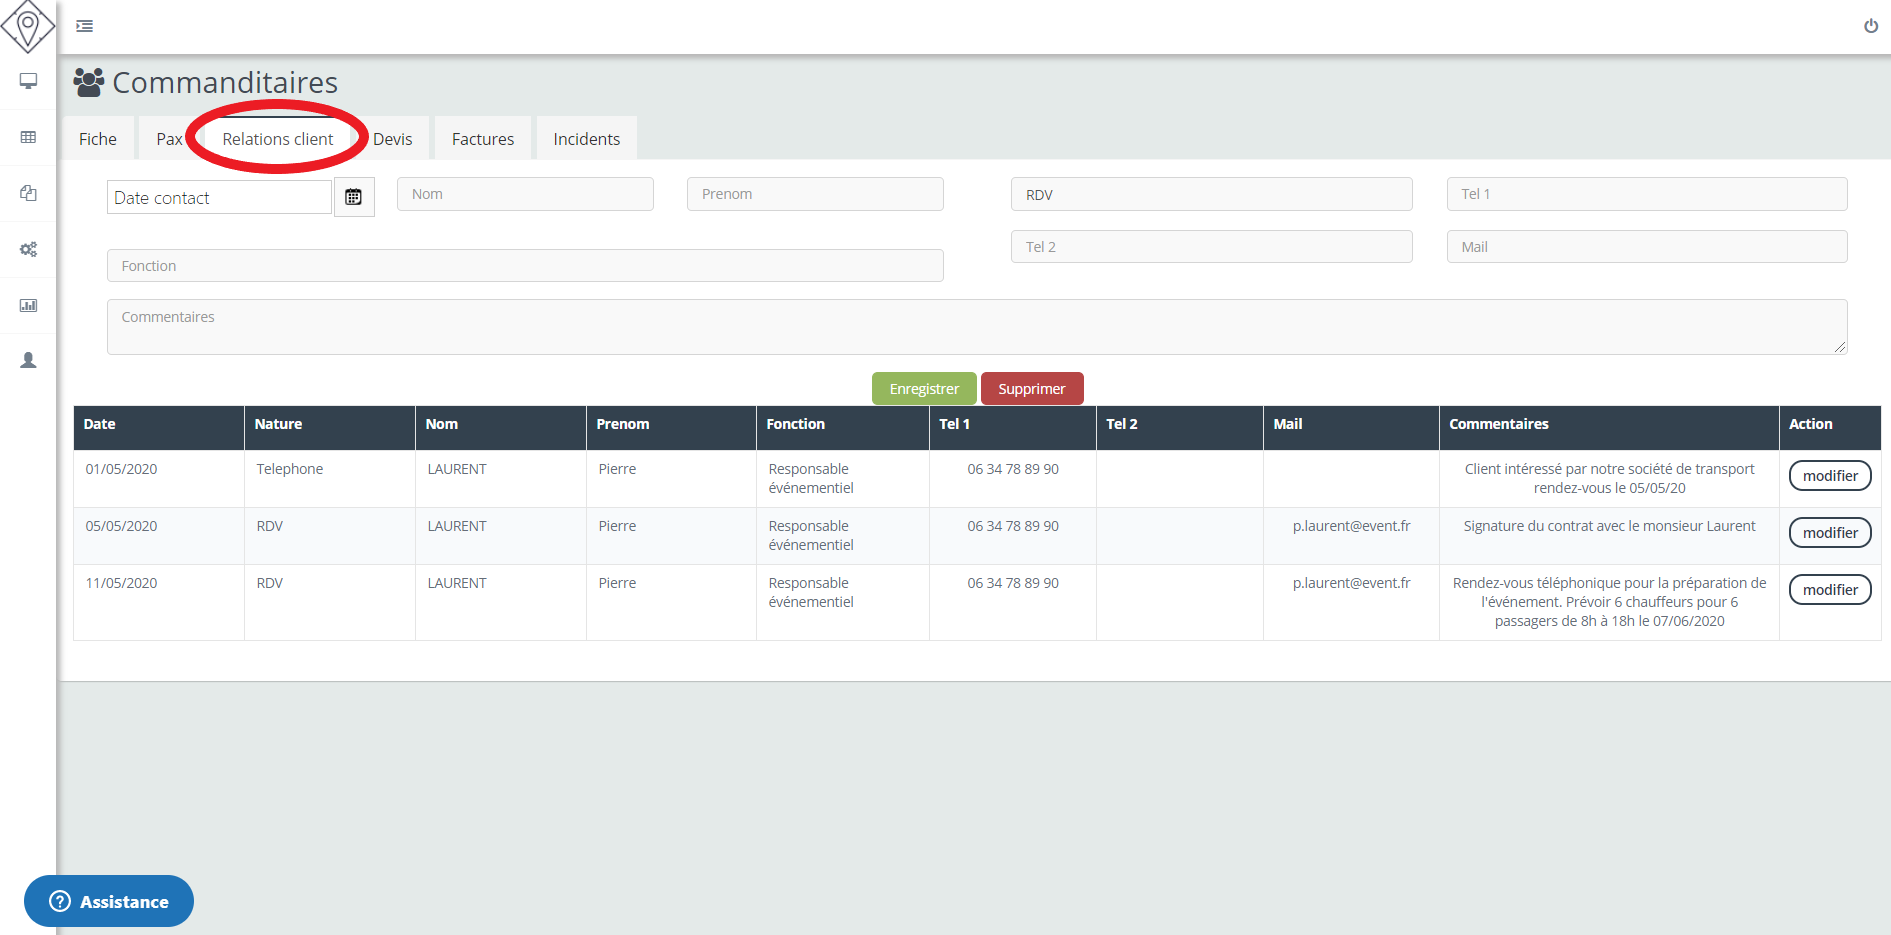Open the gears settings sidebar icon

pos(28,249)
